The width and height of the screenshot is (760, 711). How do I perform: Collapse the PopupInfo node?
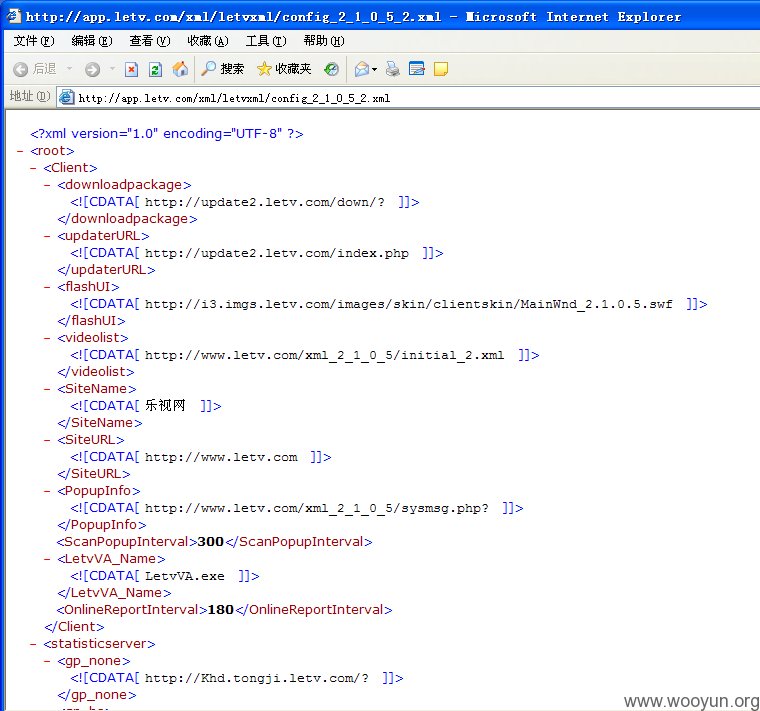coord(47,491)
